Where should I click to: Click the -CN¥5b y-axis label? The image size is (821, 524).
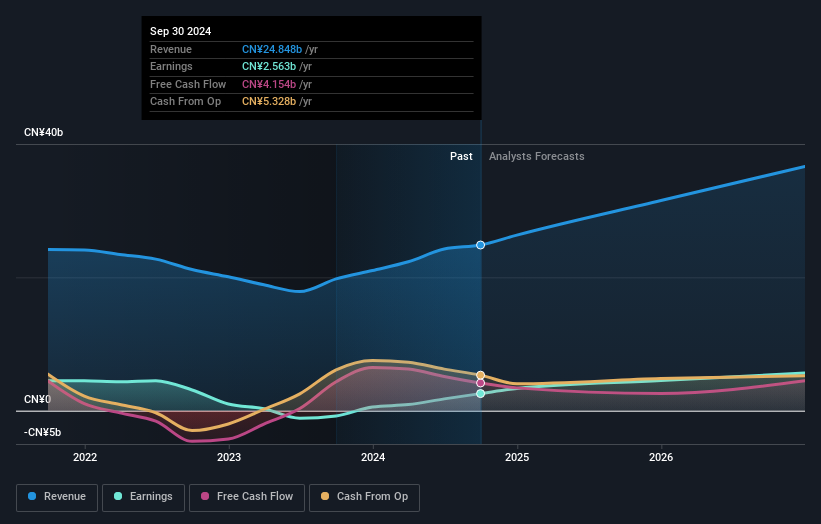click(42, 432)
